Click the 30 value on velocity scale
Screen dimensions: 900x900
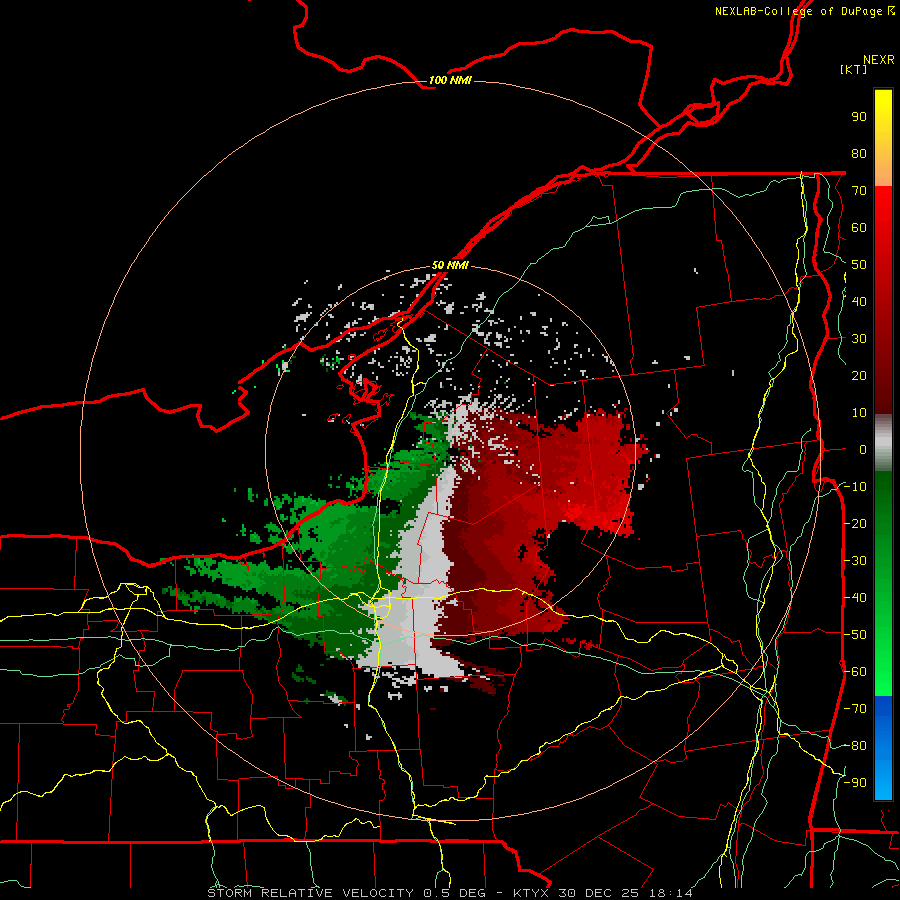pos(859,339)
